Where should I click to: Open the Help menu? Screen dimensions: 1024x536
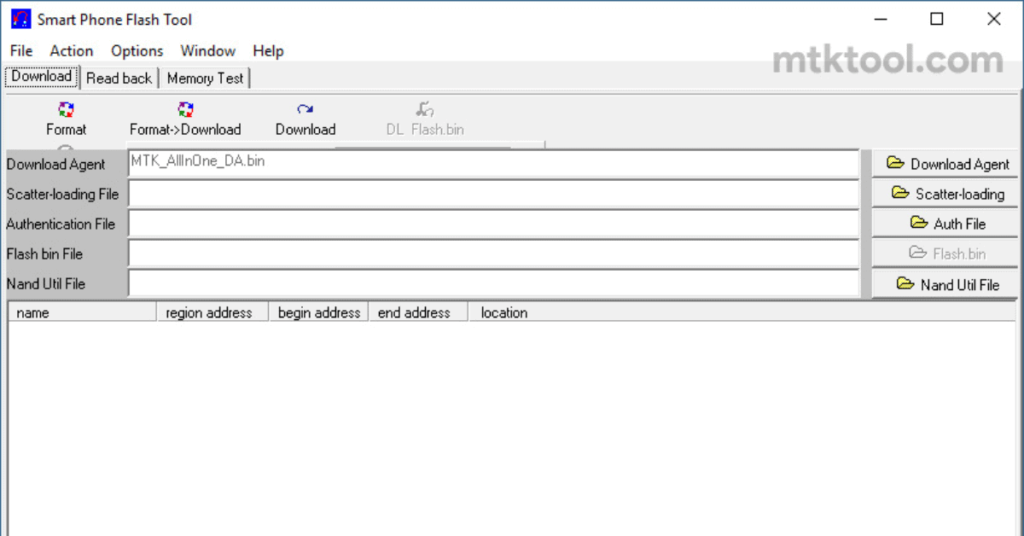tap(268, 51)
